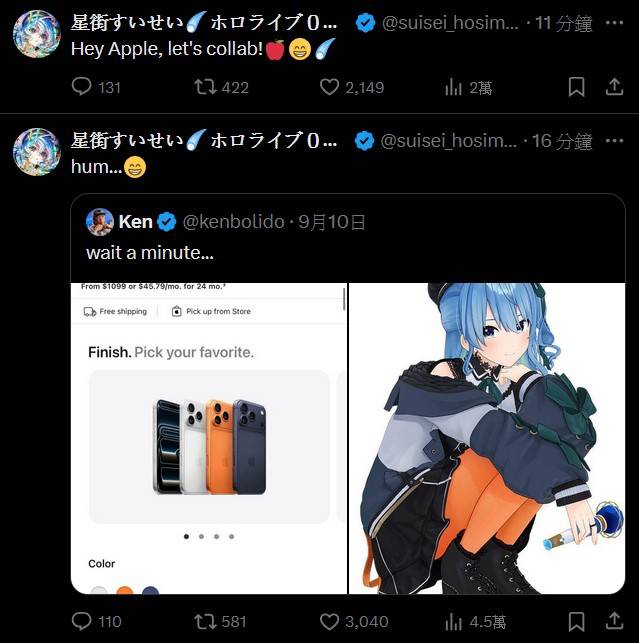The width and height of the screenshot is (639, 643).
Task: Bookmark the "hum..." quote tweet
Action: coord(576,622)
